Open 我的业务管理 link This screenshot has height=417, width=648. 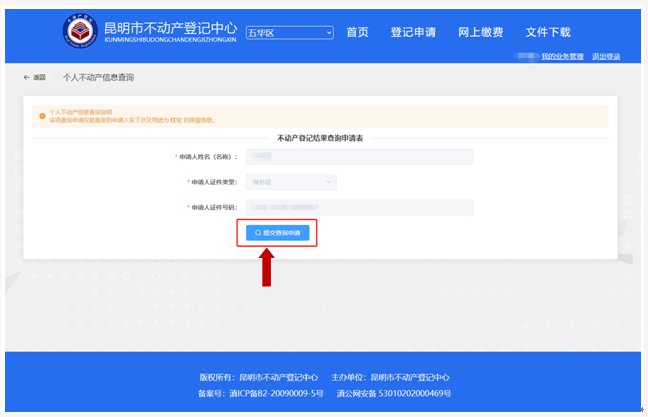click(562, 57)
